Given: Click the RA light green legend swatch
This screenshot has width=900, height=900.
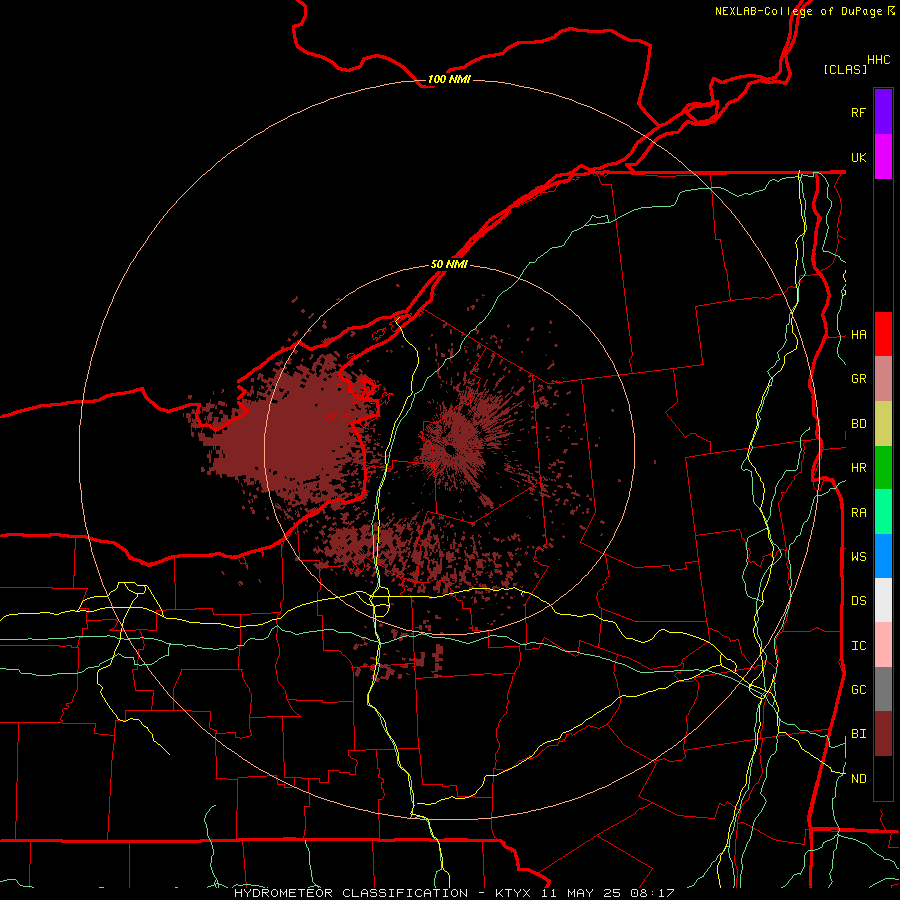Looking at the screenshot, I should tap(883, 512).
